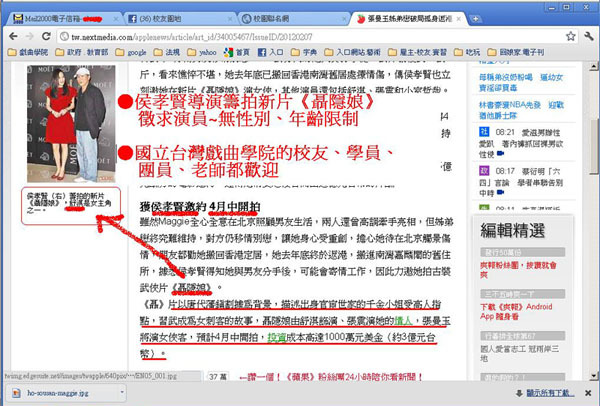Expand the yahoo bookmarks folder
Image resolution: width=600 pixels, height=406 pixels.
click(202, 52)
